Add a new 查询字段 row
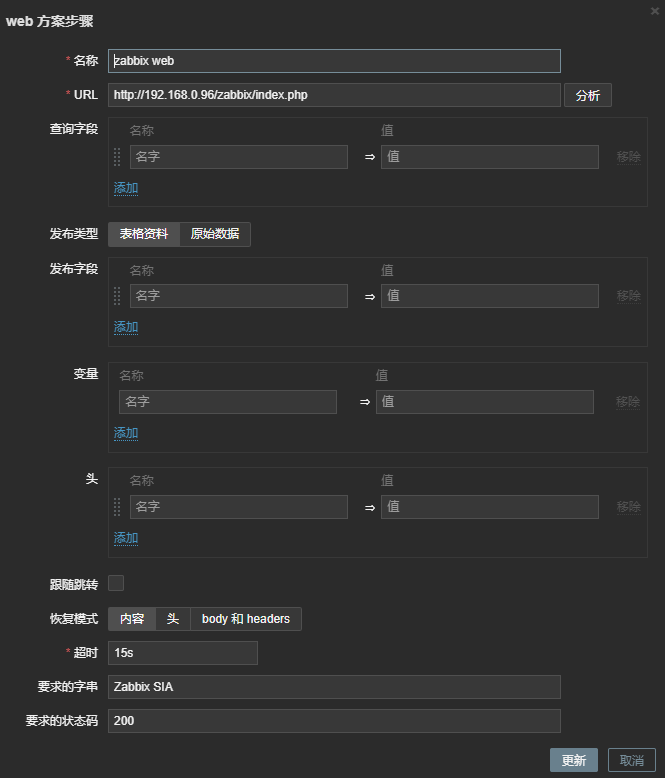This screenshot has height=778, width=665. click(126, 188)
